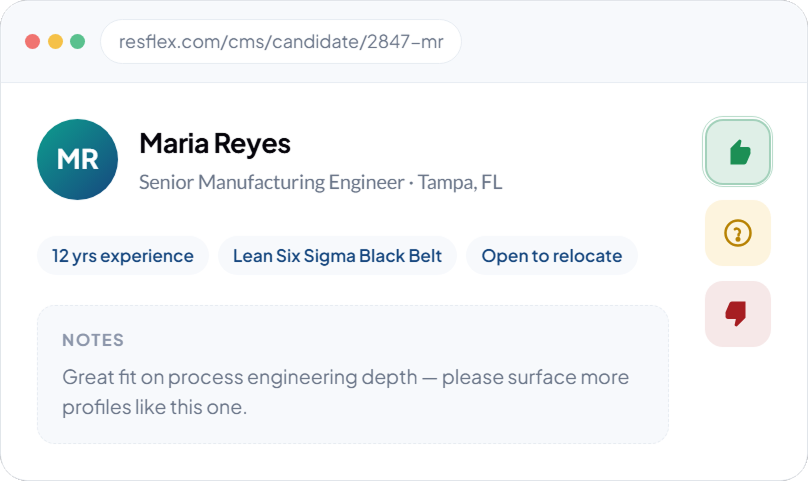Click the MR avatar circle
This screenshot has width=808, height=481.
click(77, 159)
